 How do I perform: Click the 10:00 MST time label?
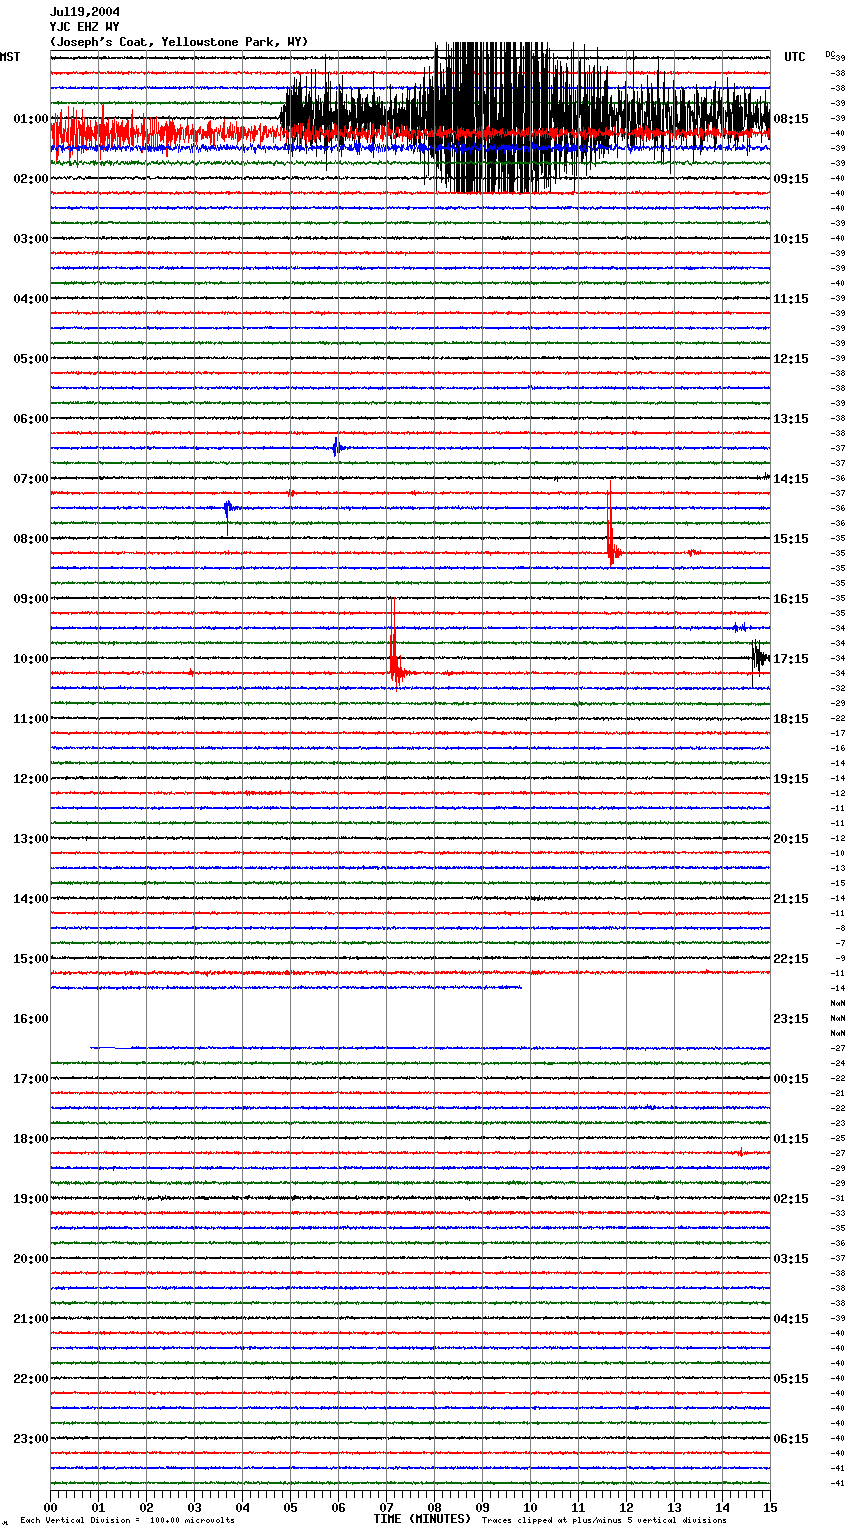[31, 659]
